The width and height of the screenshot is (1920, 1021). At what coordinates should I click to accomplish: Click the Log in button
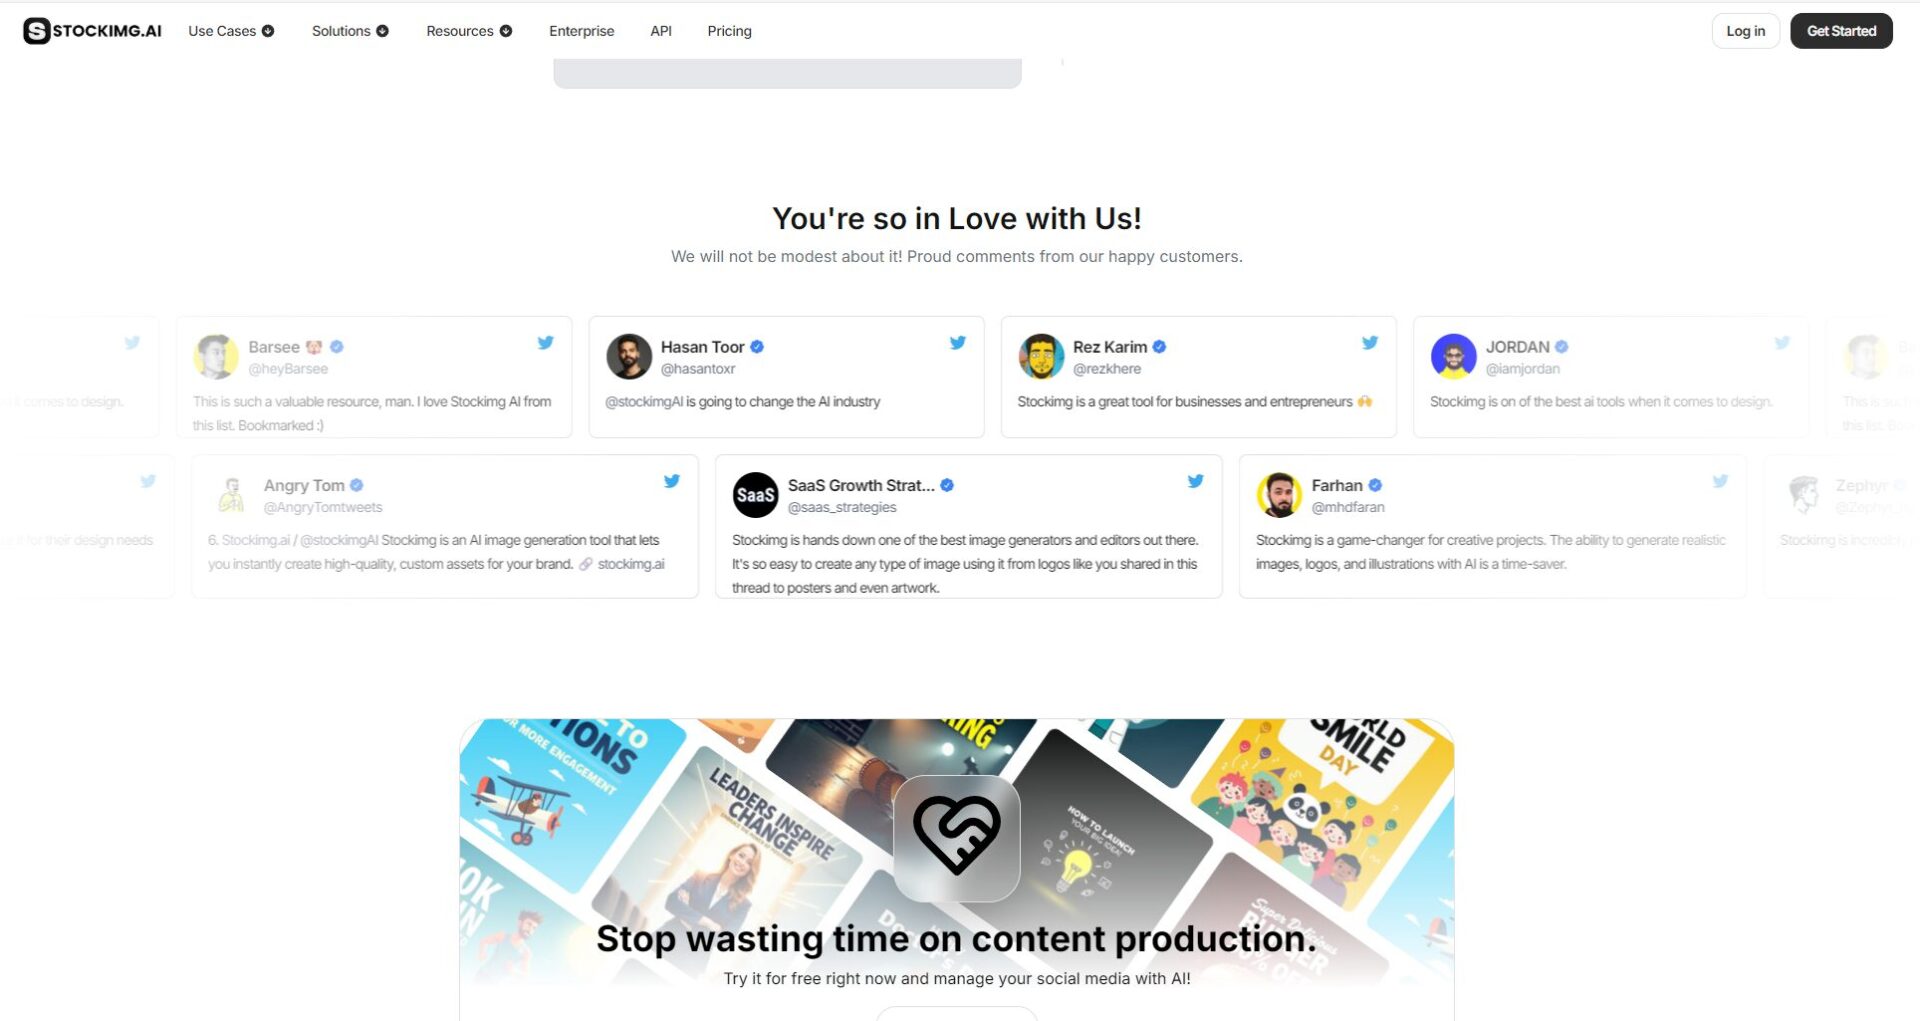pyautogui.click(x=1745, y=31)
